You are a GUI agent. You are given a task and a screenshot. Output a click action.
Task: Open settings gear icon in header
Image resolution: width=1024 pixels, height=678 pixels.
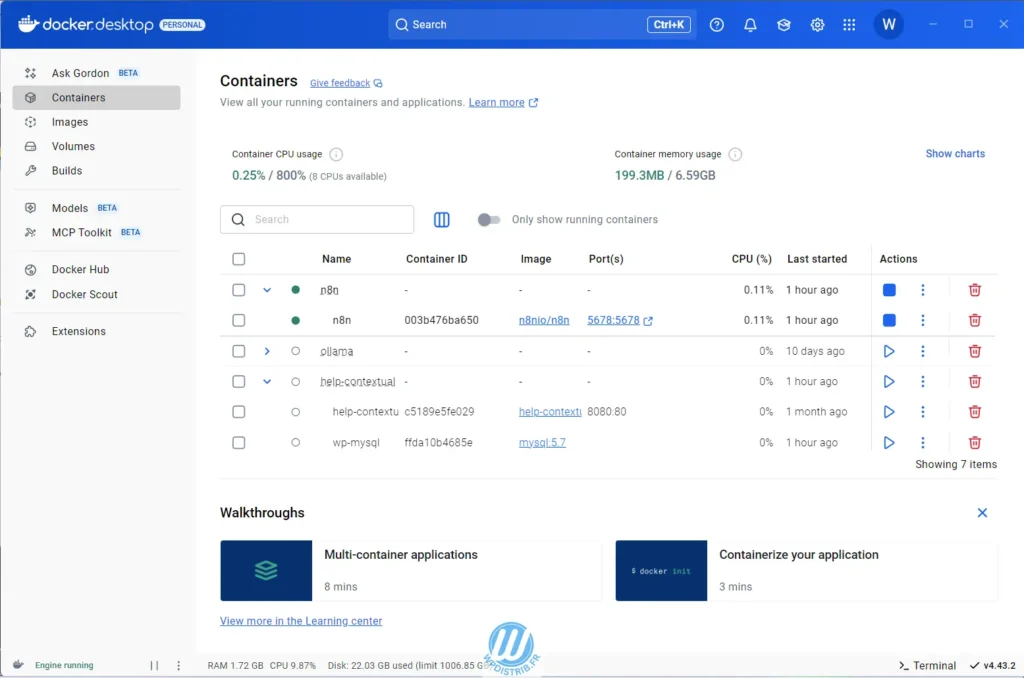coord(817,25)
